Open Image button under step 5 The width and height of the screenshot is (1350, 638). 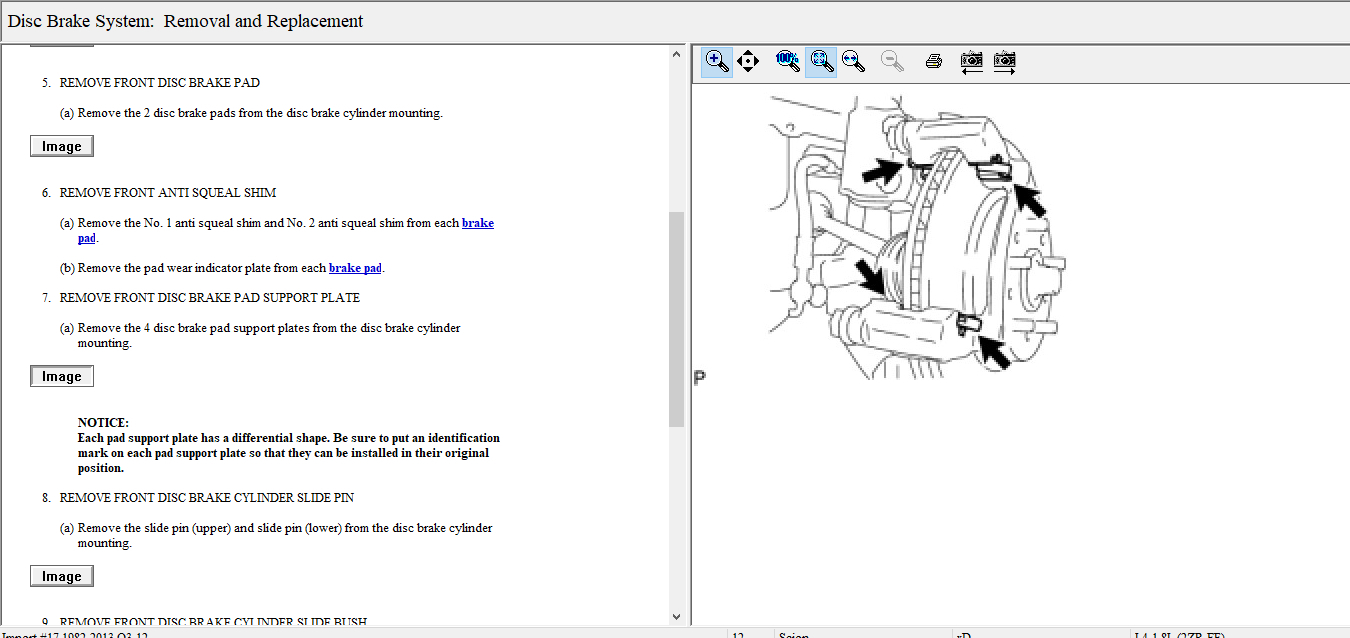click(x=62, y=146)
